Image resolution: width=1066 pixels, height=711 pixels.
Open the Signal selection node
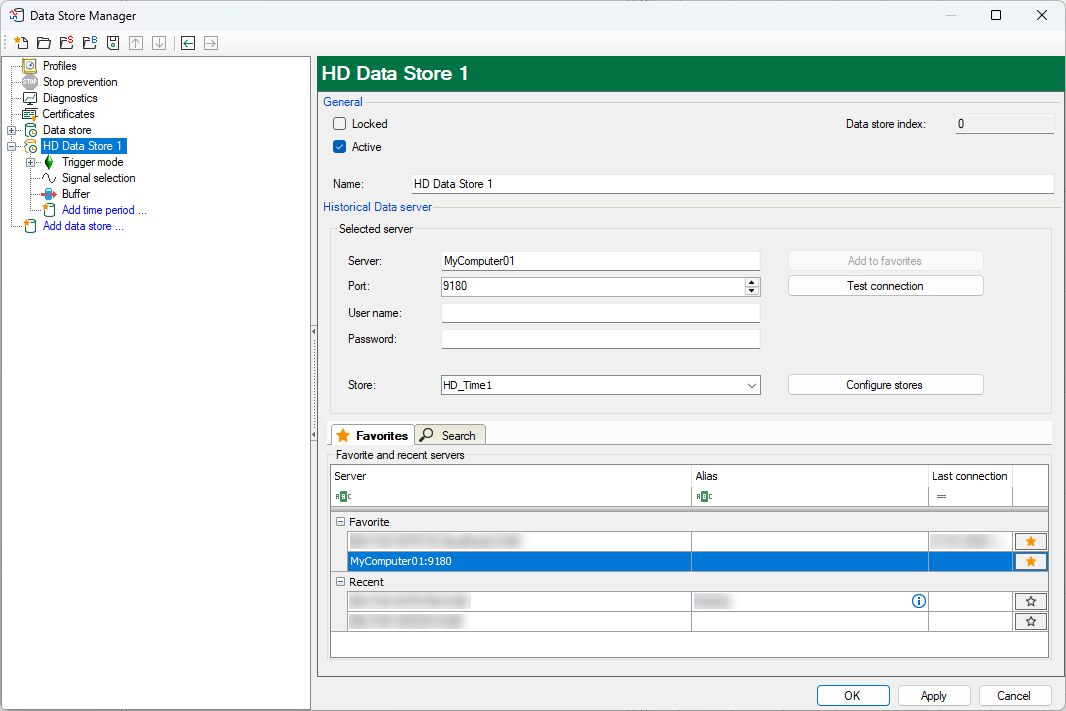(x=98, y=178)
